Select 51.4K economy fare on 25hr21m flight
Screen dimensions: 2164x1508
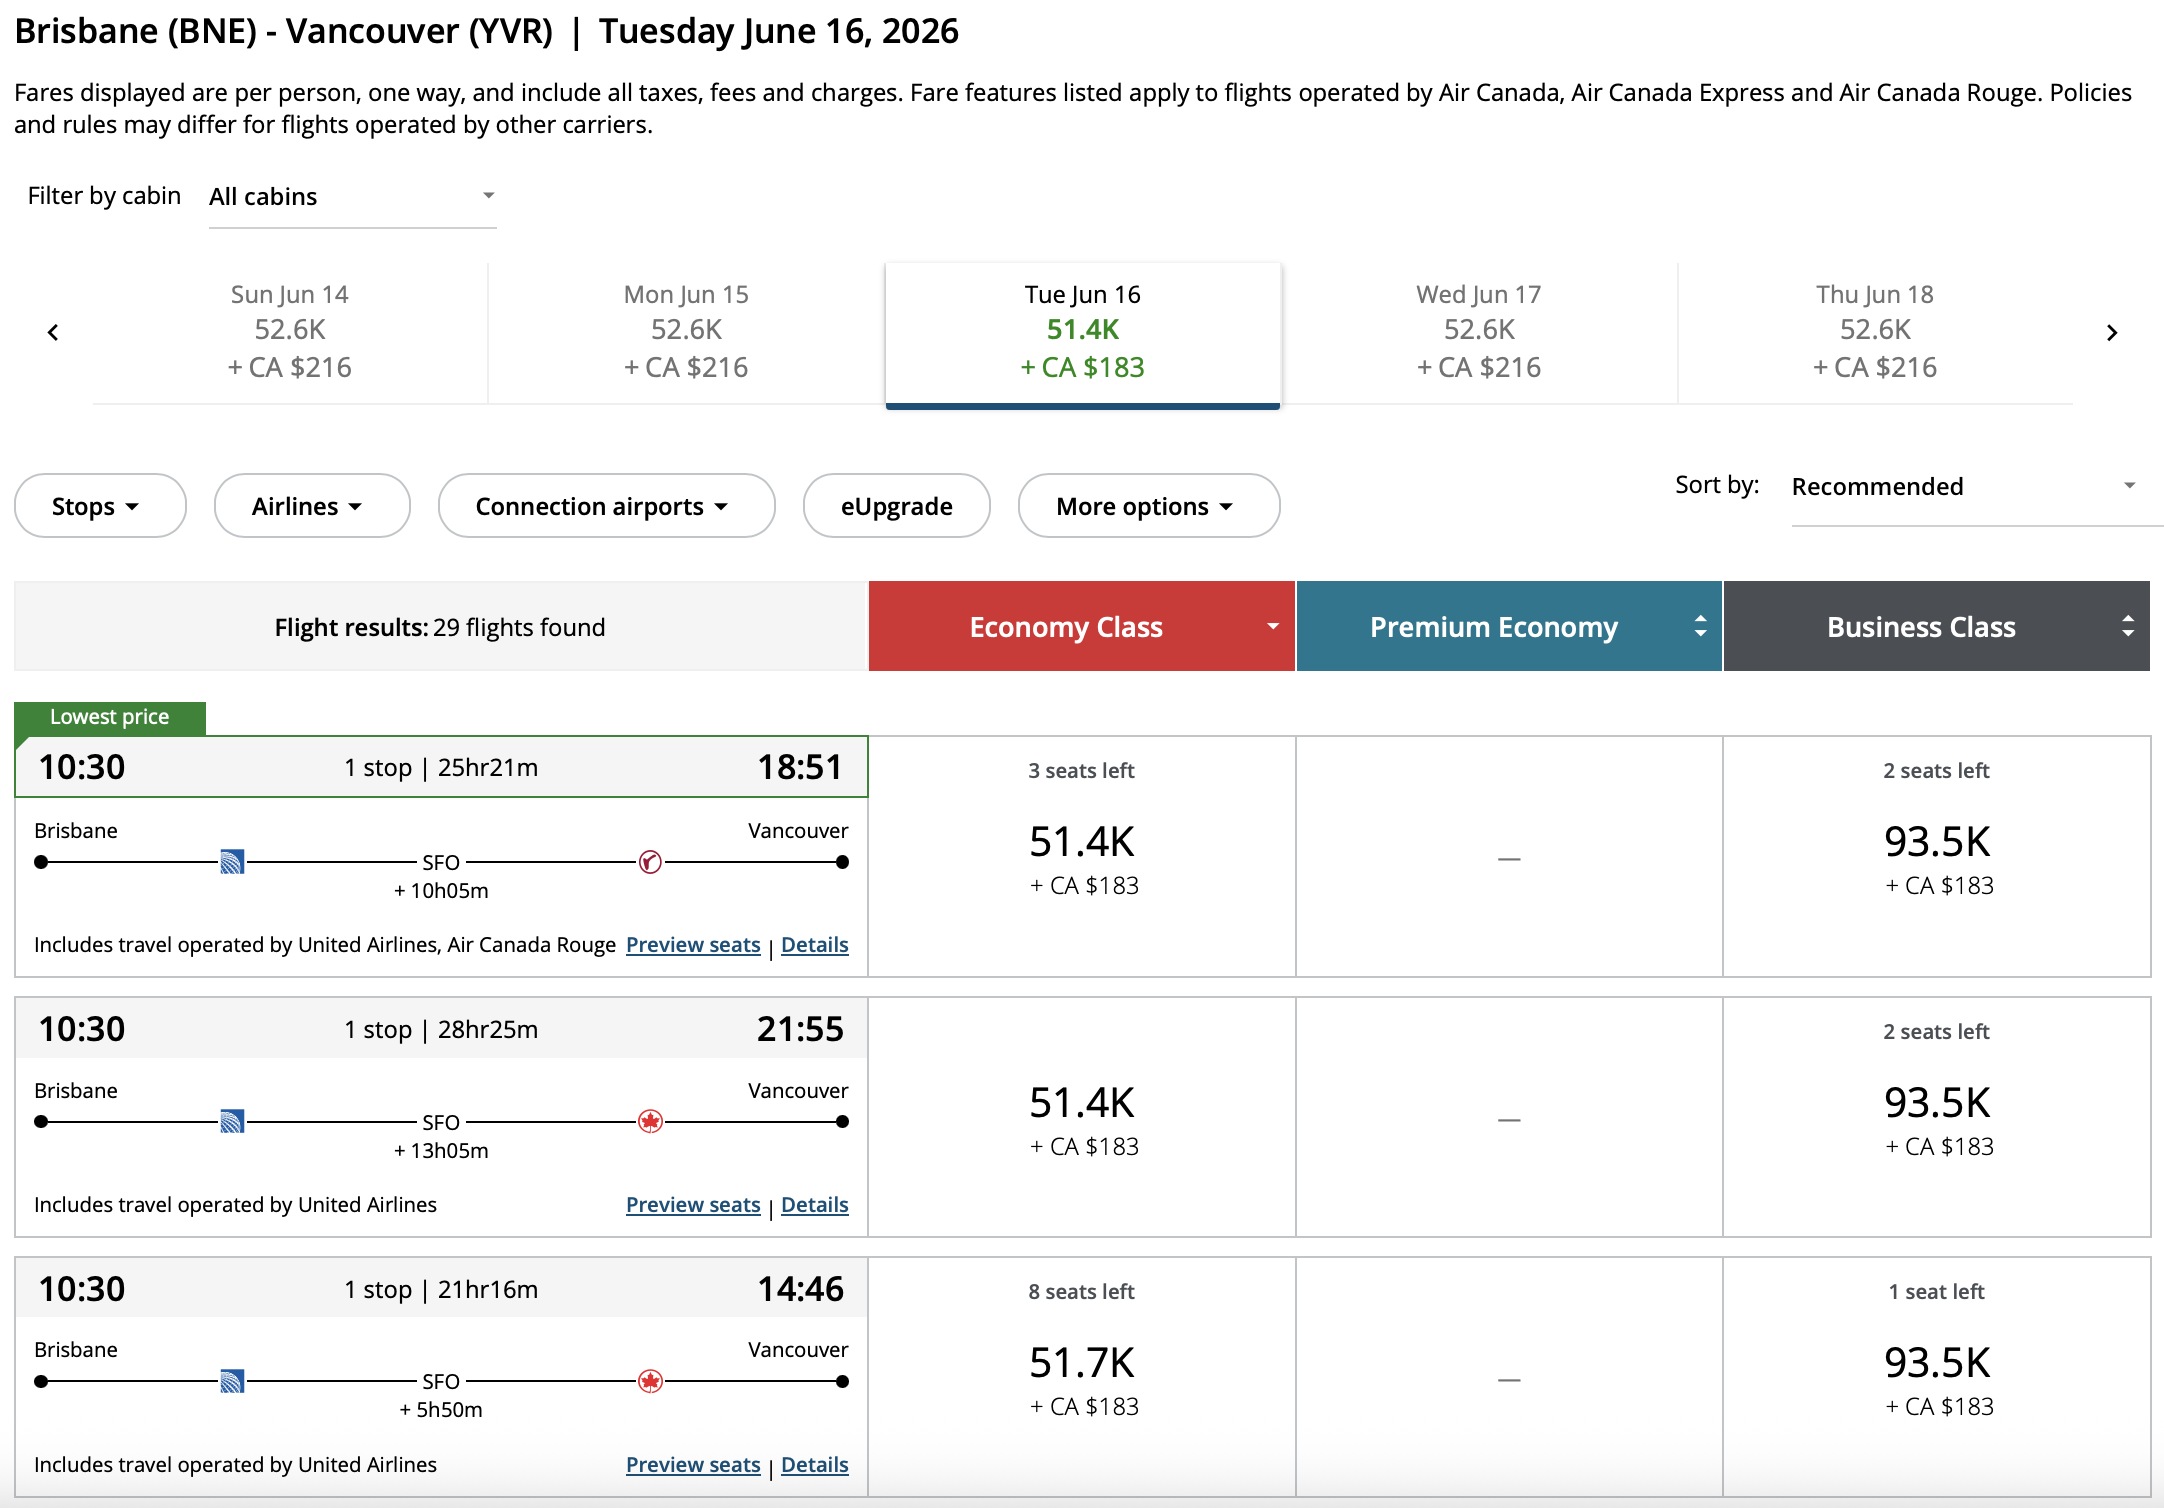pos(1082,857)
